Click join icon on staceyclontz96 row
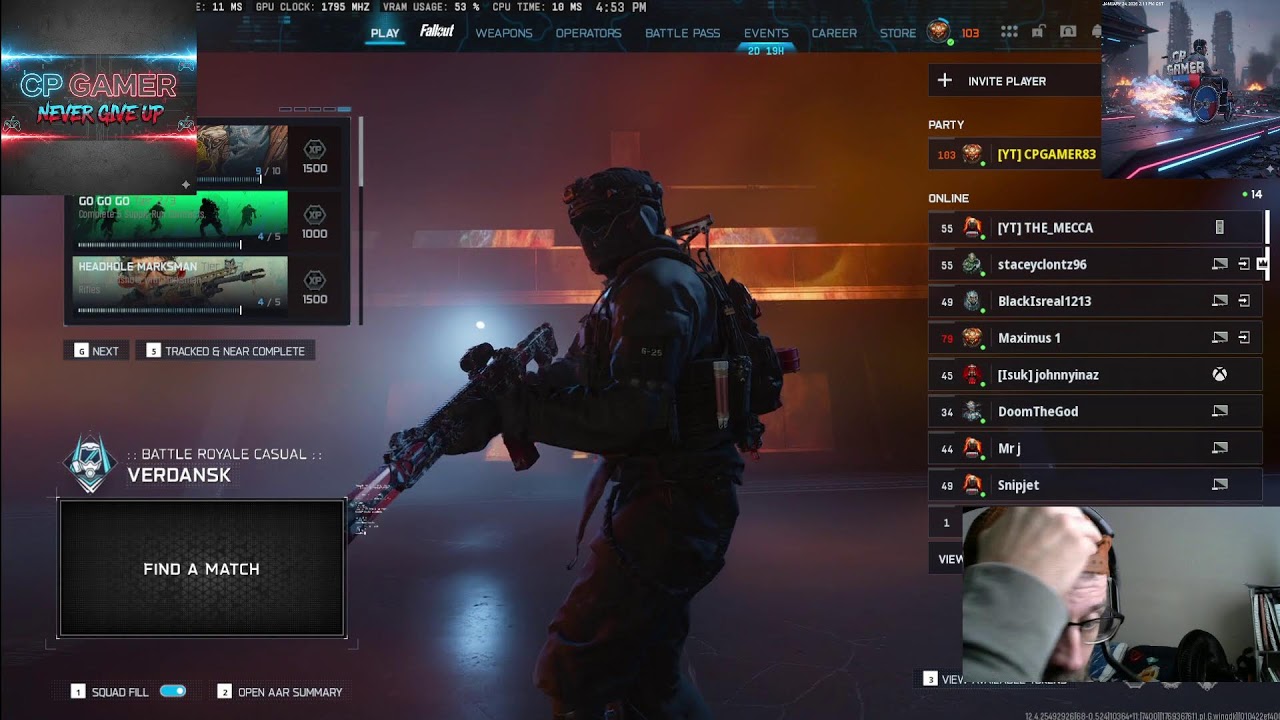 click(x=1244, y=264)
